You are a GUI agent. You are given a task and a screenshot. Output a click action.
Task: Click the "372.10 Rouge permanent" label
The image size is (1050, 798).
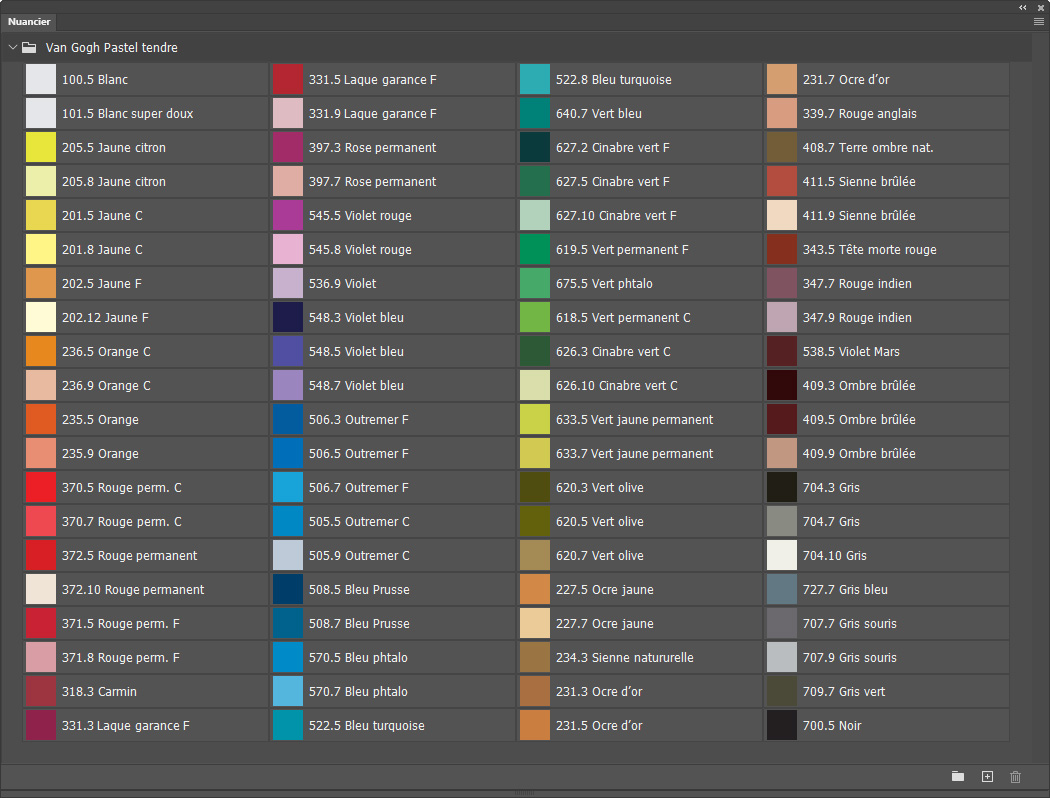click(133, 590)
